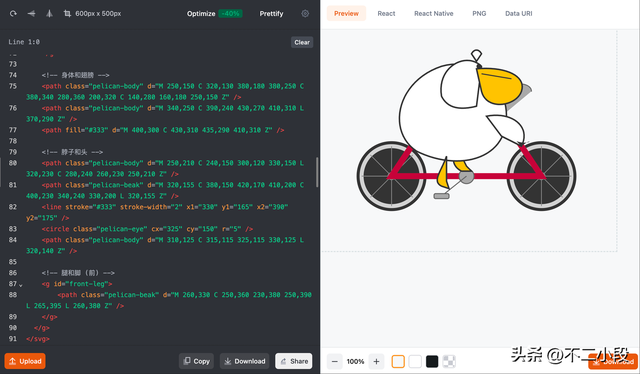Switch to the Preview tab
The width and height of the screenshot is (640, 374).
pyautogui.click(x=346, y=13)
